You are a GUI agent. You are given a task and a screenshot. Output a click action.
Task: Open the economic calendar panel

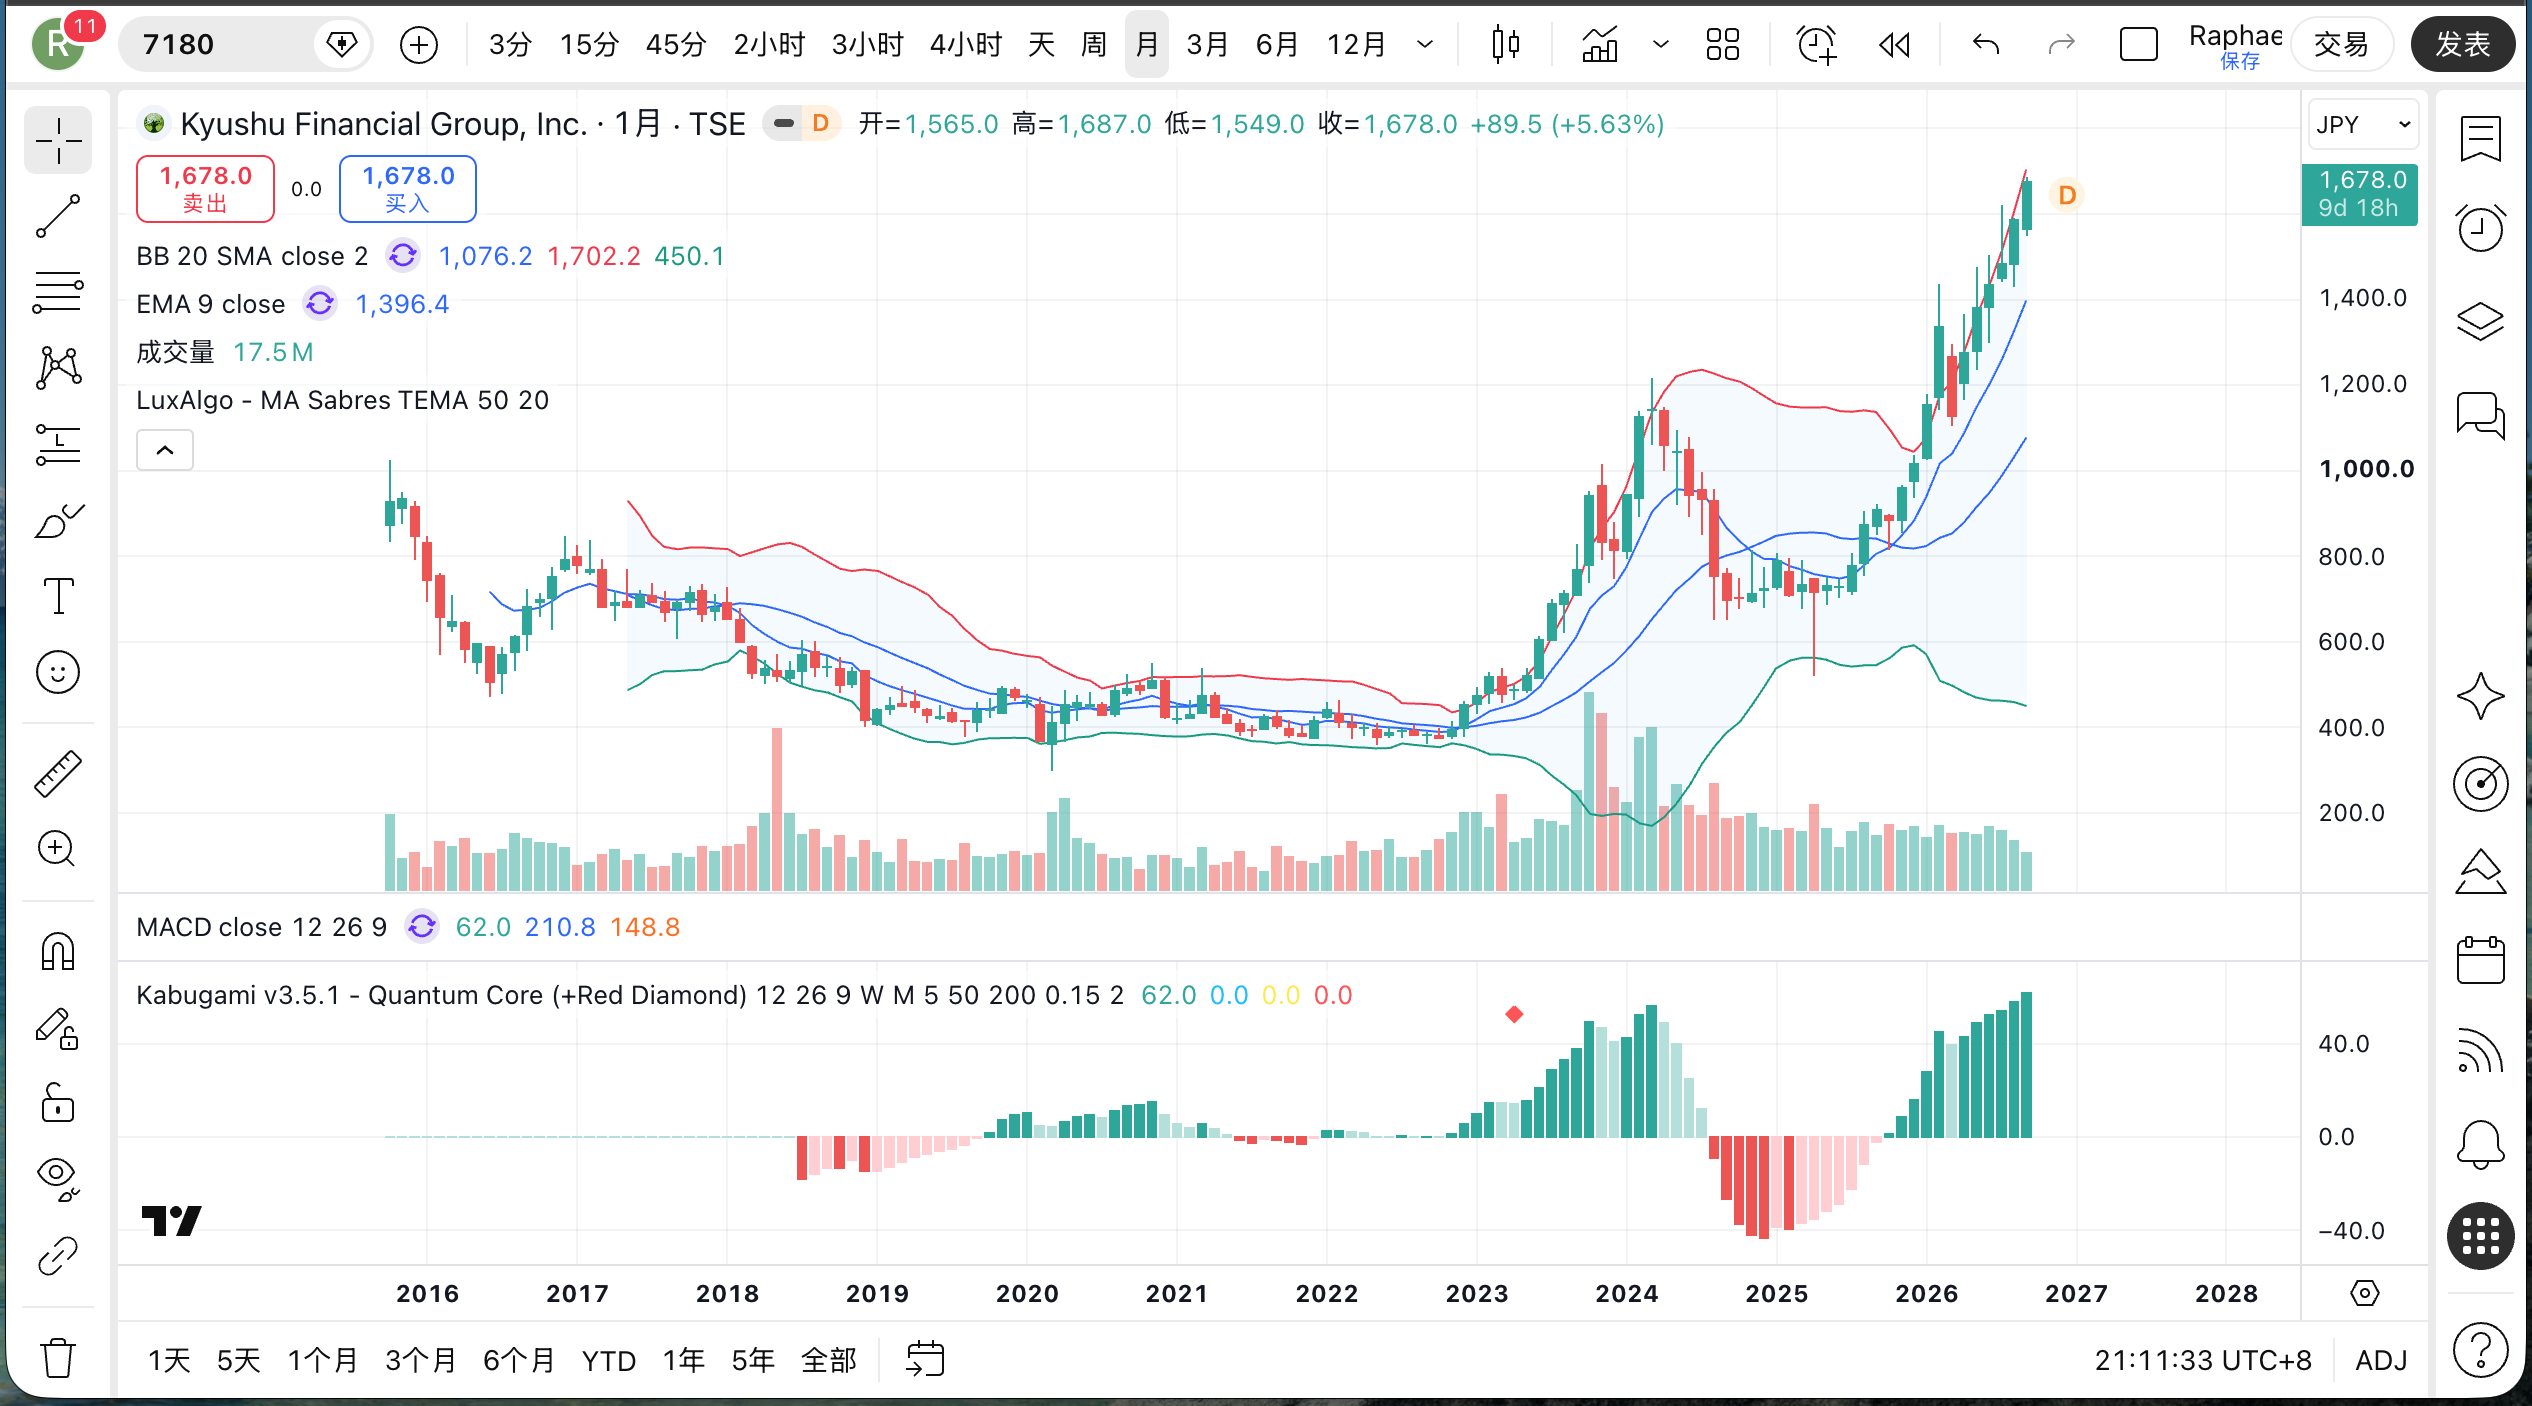[2481, 960]
